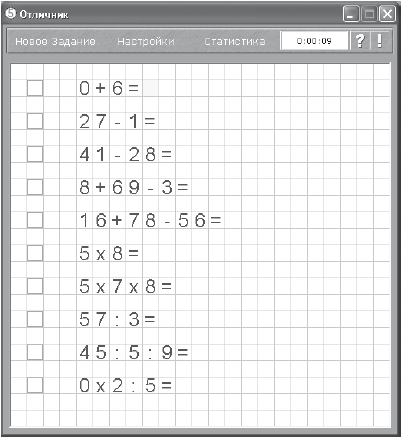Click the question mark help icon
Viewport: 401px width, 437px height.
point(360,41)
